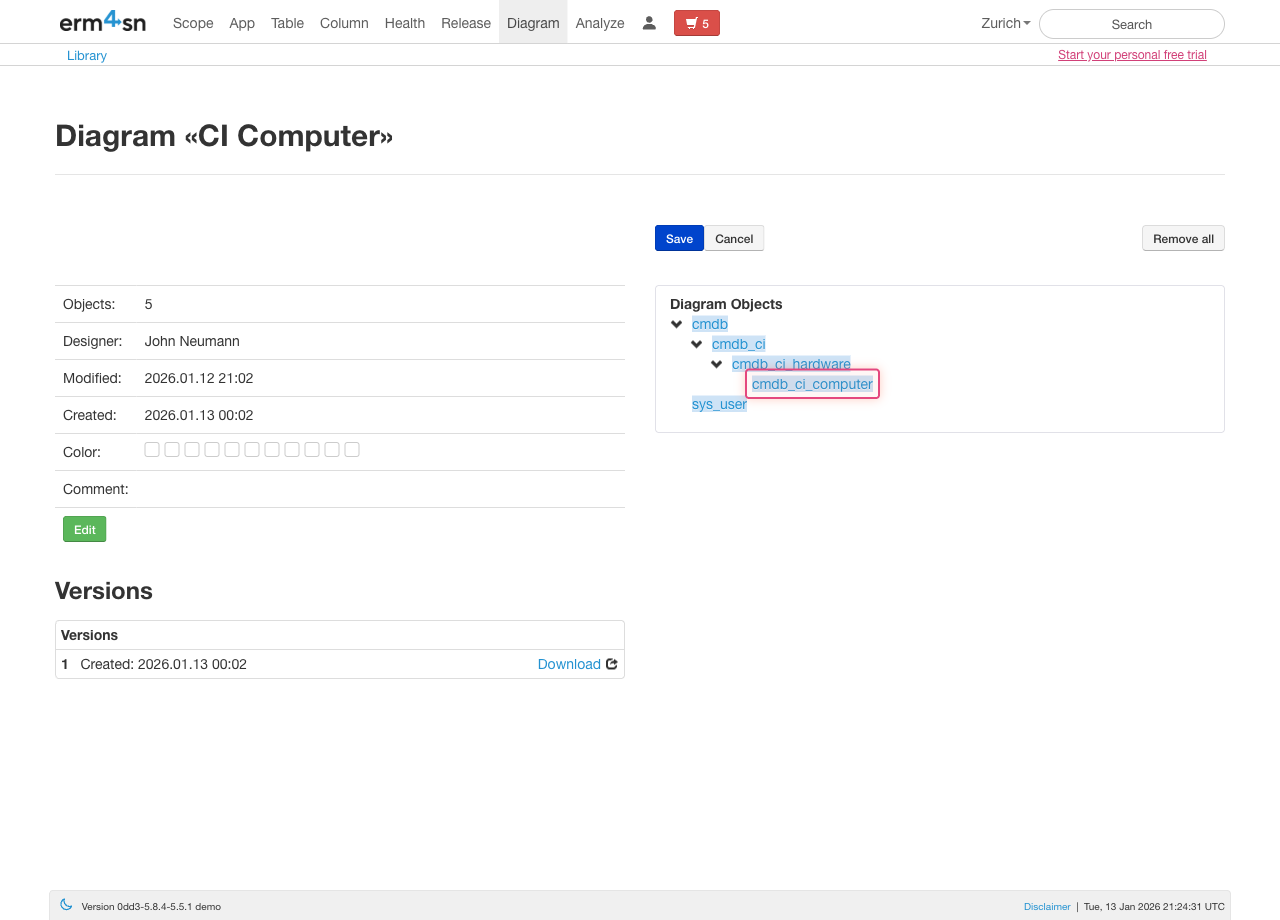Screen dimensions: 1280x920
Task: Select the last color checkbox
Action: click(352, 450)
